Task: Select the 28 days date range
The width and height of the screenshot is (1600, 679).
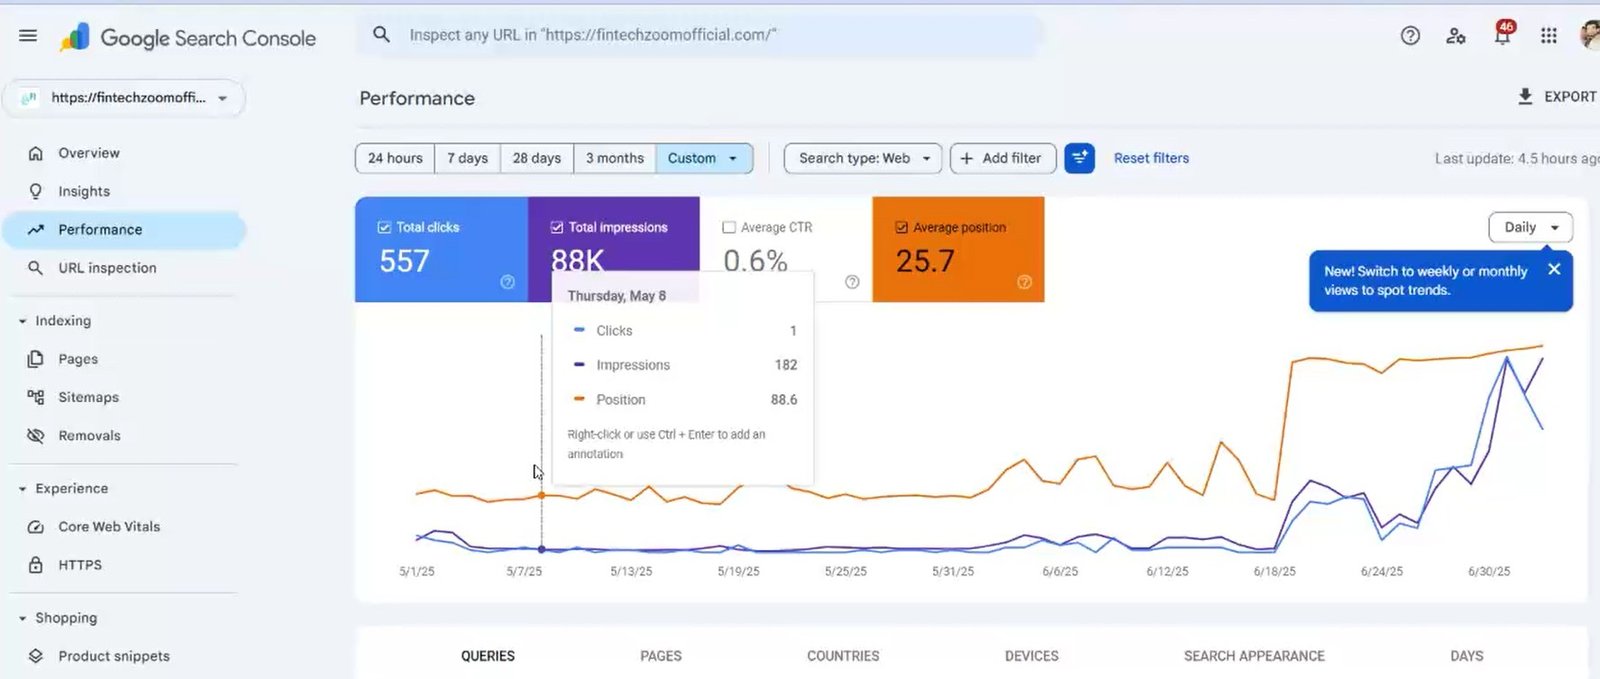Action: click(537, 158)
